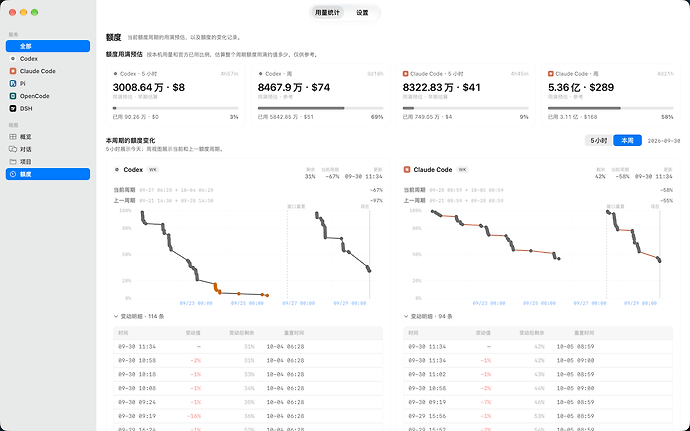Select the 09-30 10:08 row in the Codex table
The height and width of the screenshot is (431, 690).
point(248,388)
